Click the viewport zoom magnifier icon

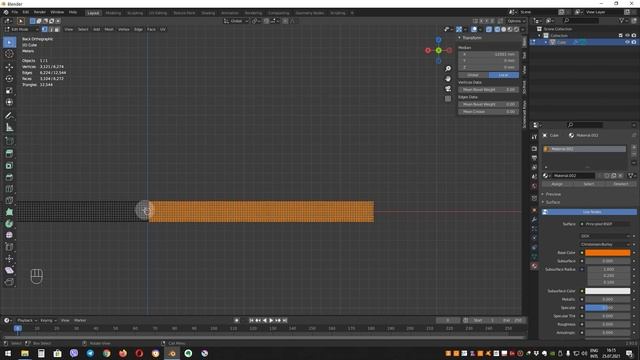click(x=448, y=69)
